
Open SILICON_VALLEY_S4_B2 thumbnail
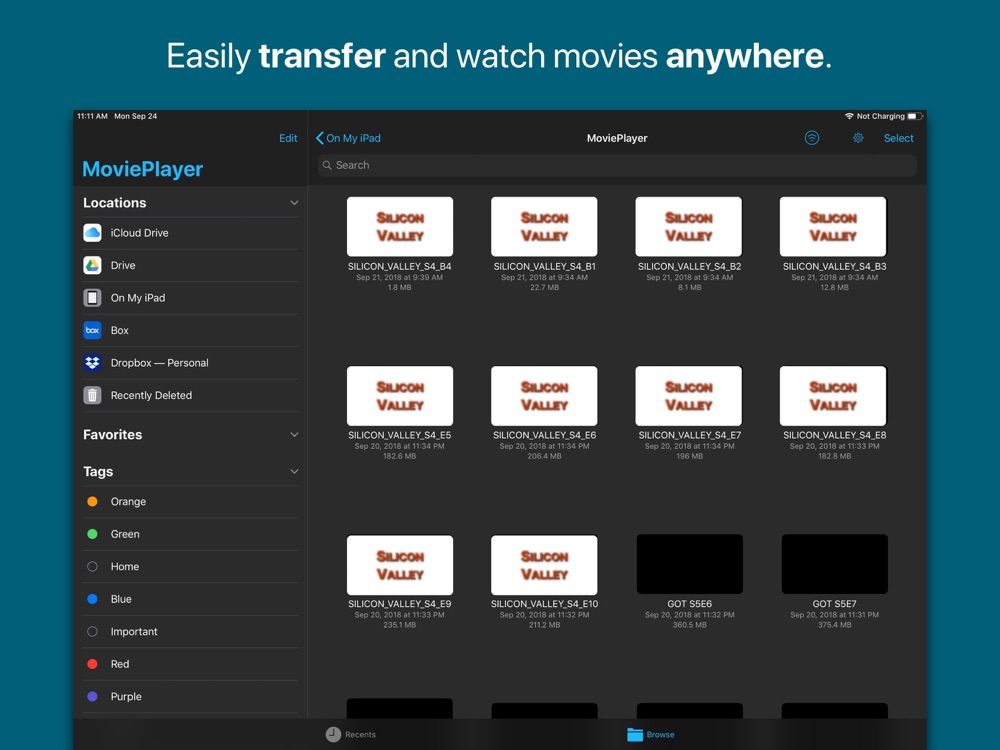tap(689, 226)
